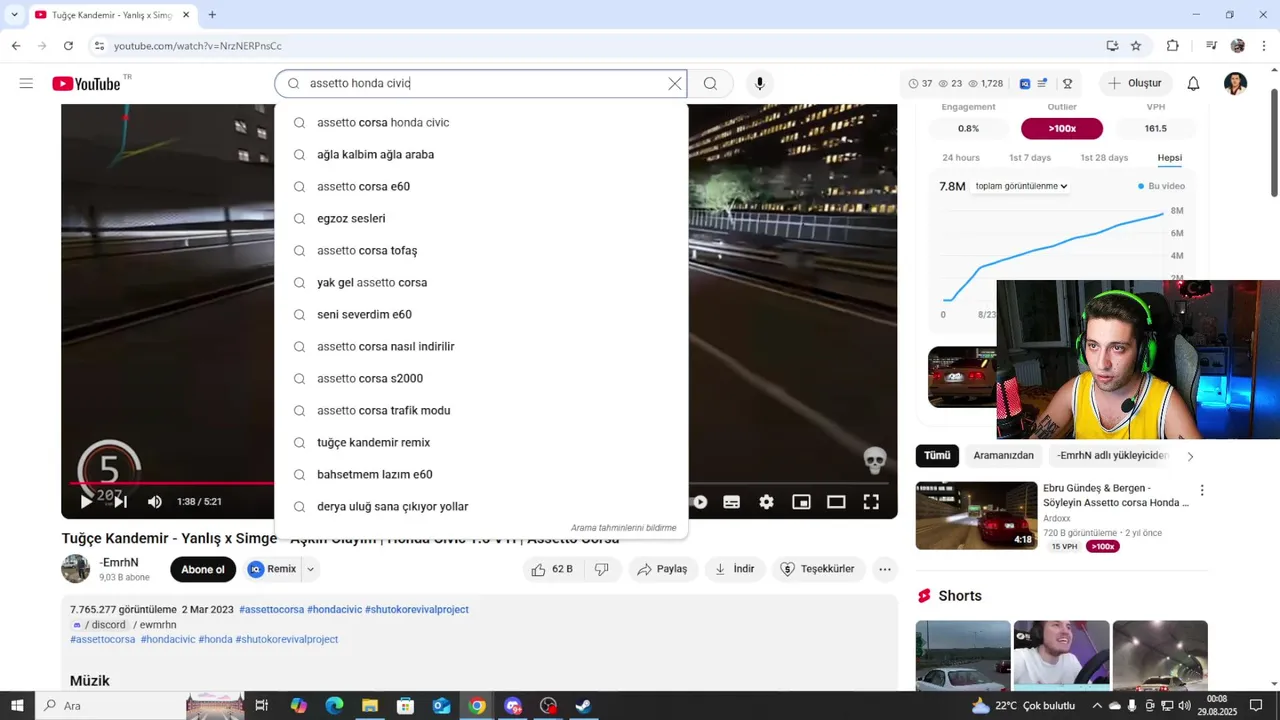The width and height of the screenshot is (1280, 720).
Task: Expand hidden system tray icons
Action: [x=1098, y=706]
